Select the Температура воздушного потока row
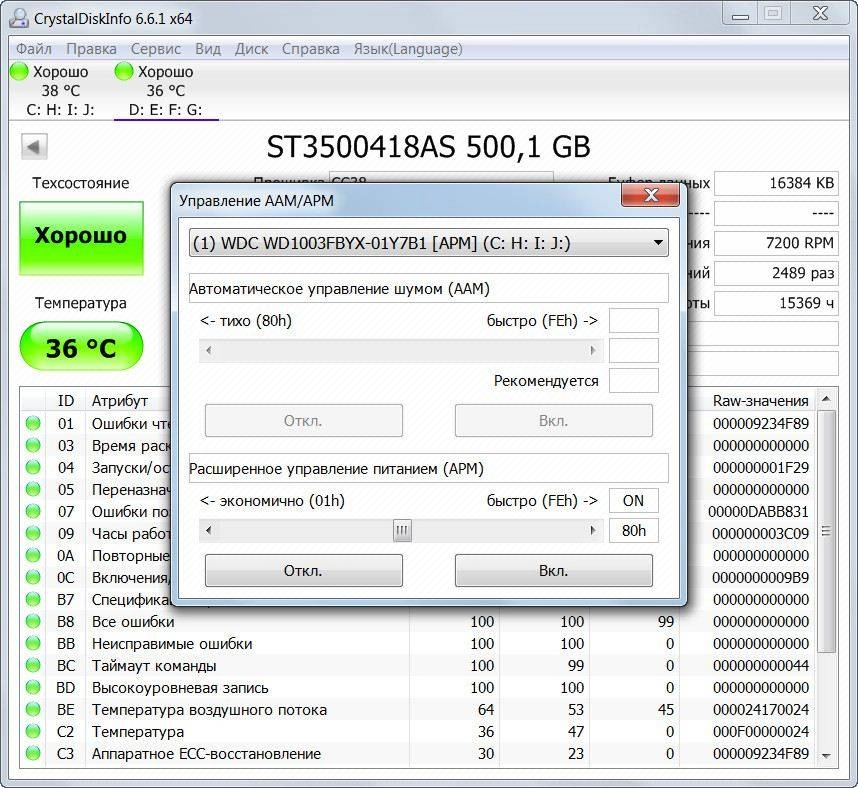Screen dimensions: 858x788 [419, 710]
